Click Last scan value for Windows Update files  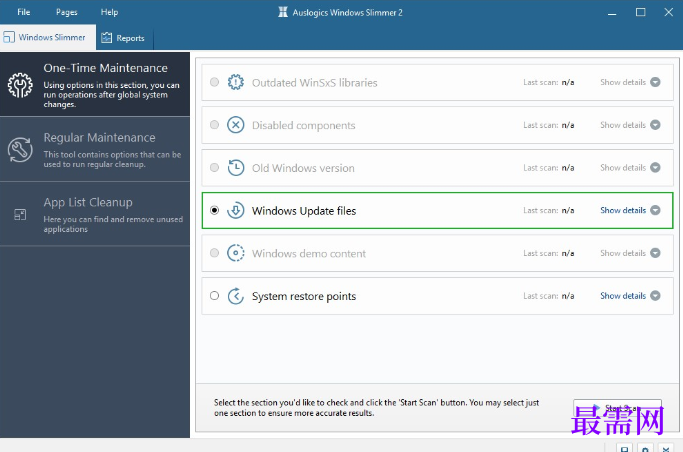click(x=568, y=210)
